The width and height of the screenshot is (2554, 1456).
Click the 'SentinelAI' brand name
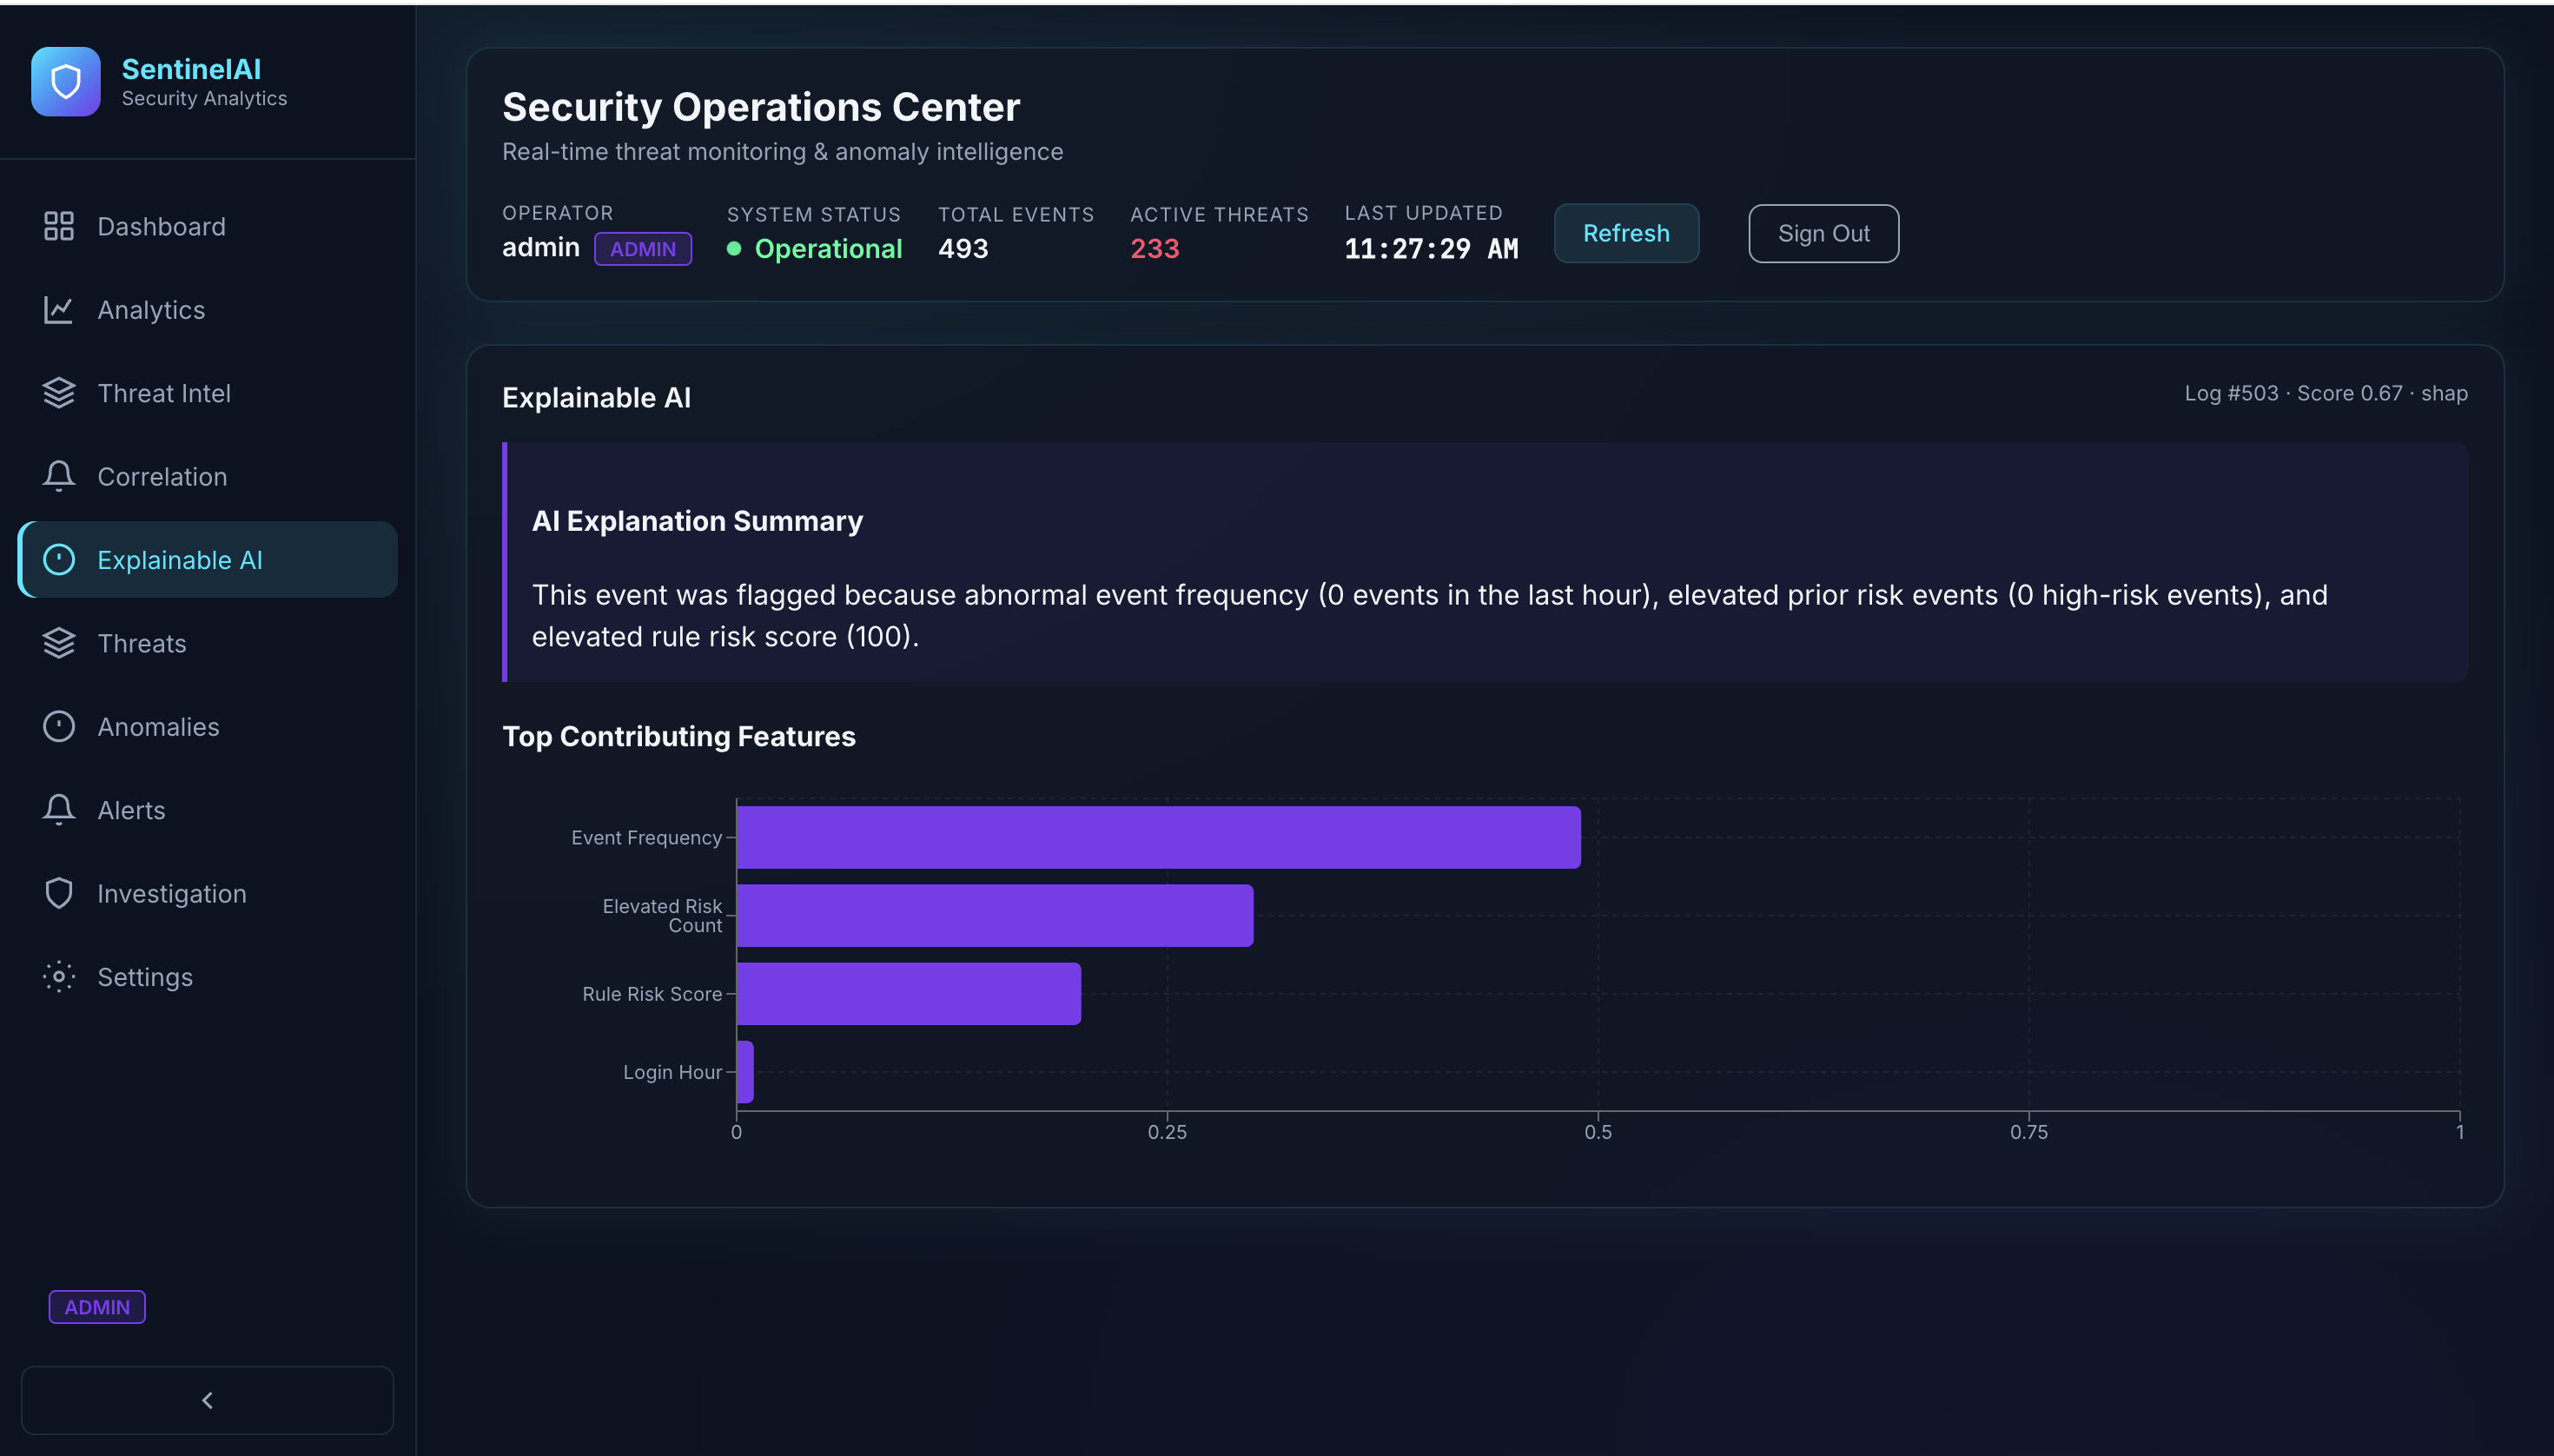(191, 69)
